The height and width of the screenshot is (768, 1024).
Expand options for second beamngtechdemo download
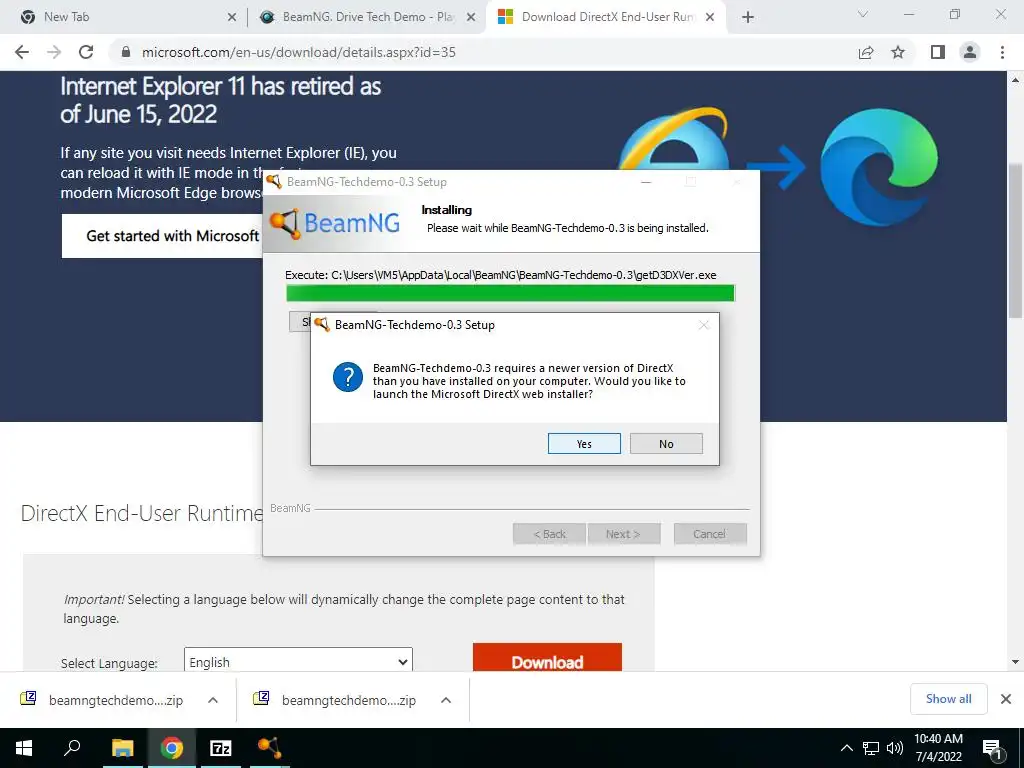(446, 700)
